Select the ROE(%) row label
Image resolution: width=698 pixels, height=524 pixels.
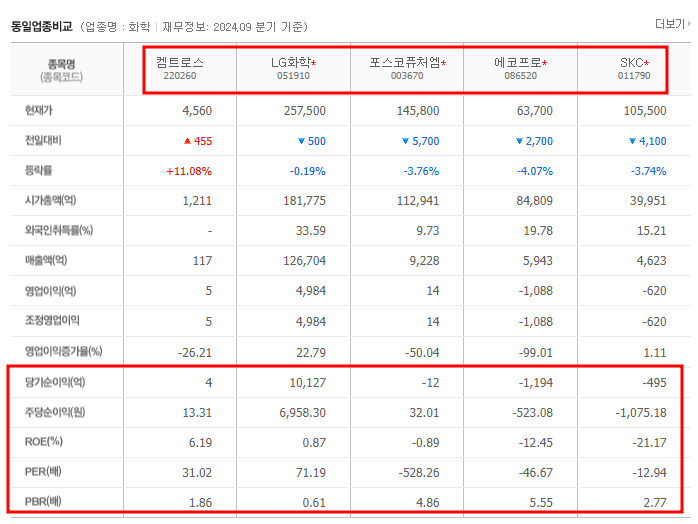tap(44, 442)
